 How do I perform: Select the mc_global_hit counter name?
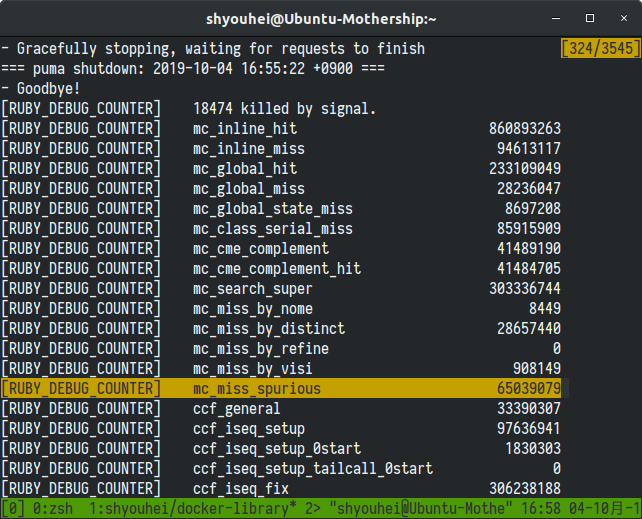point(245,169)
